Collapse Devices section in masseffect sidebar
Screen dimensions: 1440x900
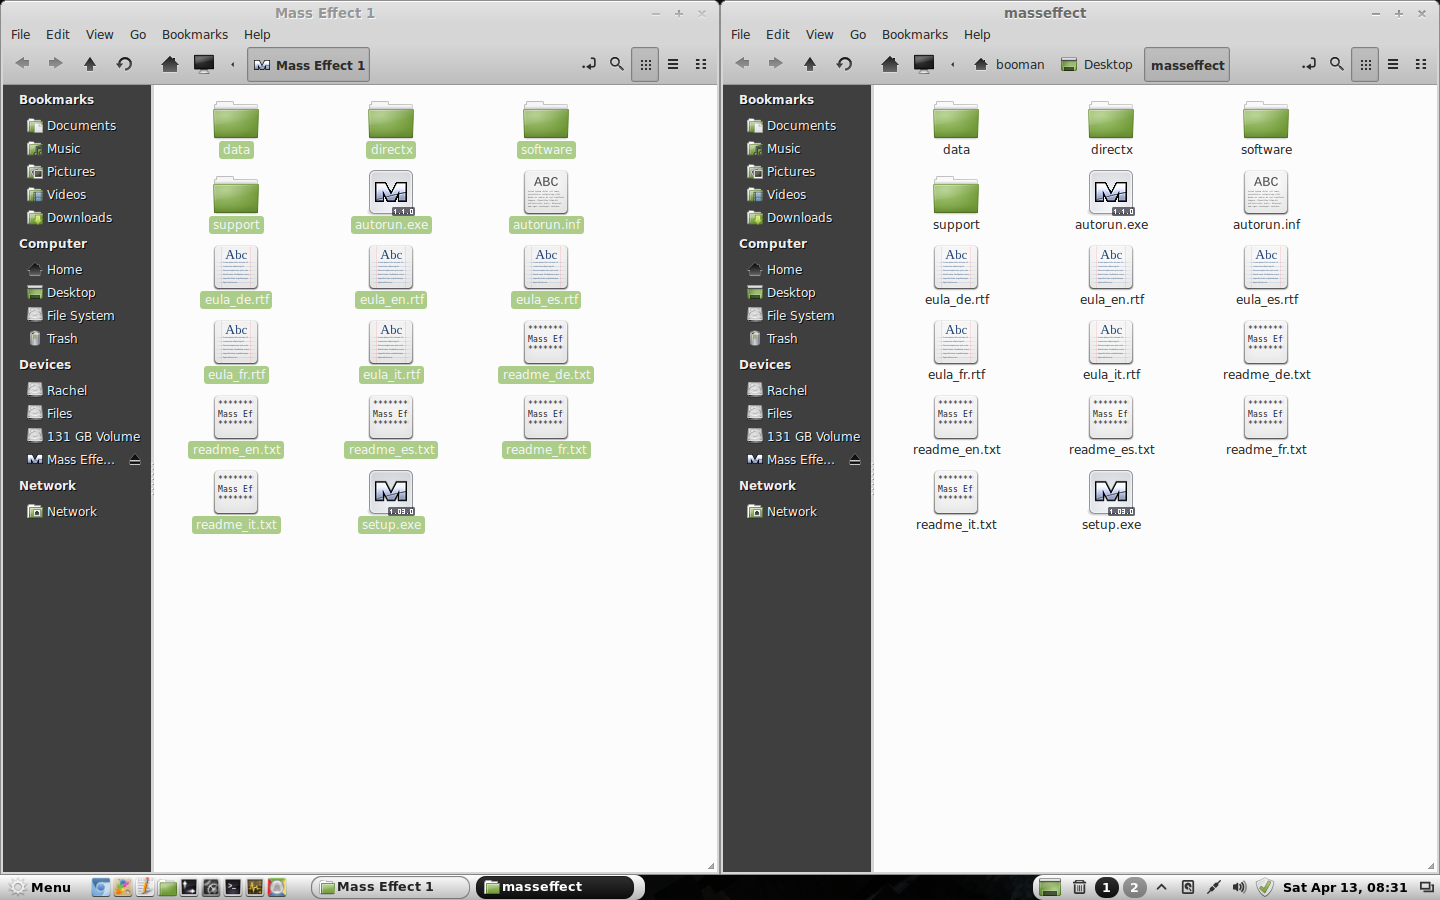coord(765,365)
